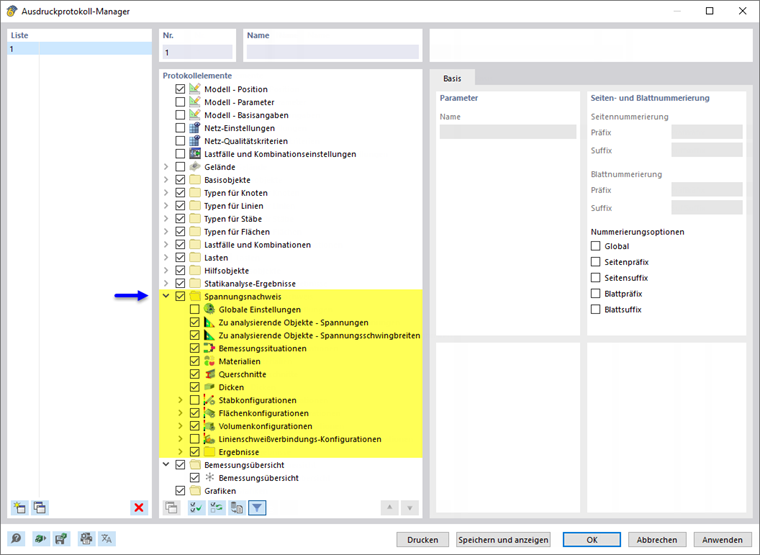
Task: Check the Globale Einstellungen checkbox
Action: tap(195, 309)
